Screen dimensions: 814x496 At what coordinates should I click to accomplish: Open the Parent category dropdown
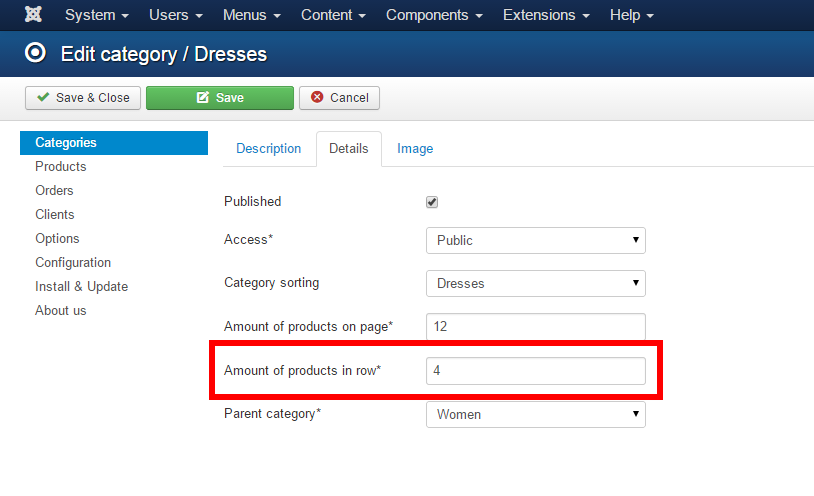point(535,414)
